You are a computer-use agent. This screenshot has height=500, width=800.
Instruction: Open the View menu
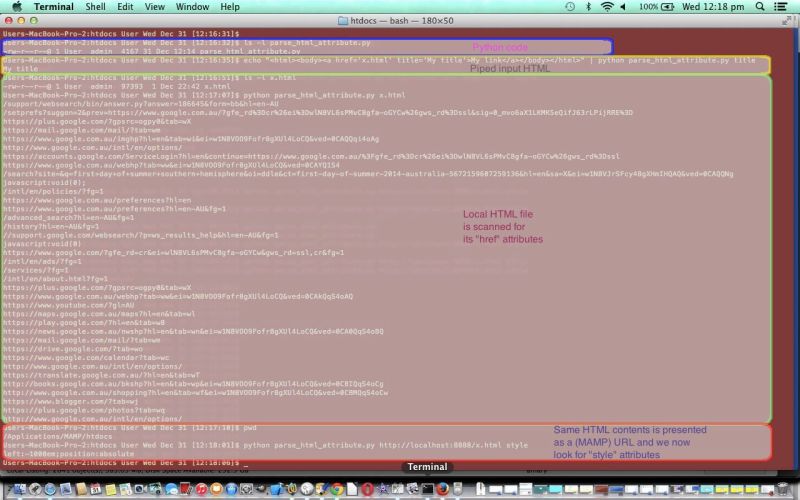[x=155, y=7]
